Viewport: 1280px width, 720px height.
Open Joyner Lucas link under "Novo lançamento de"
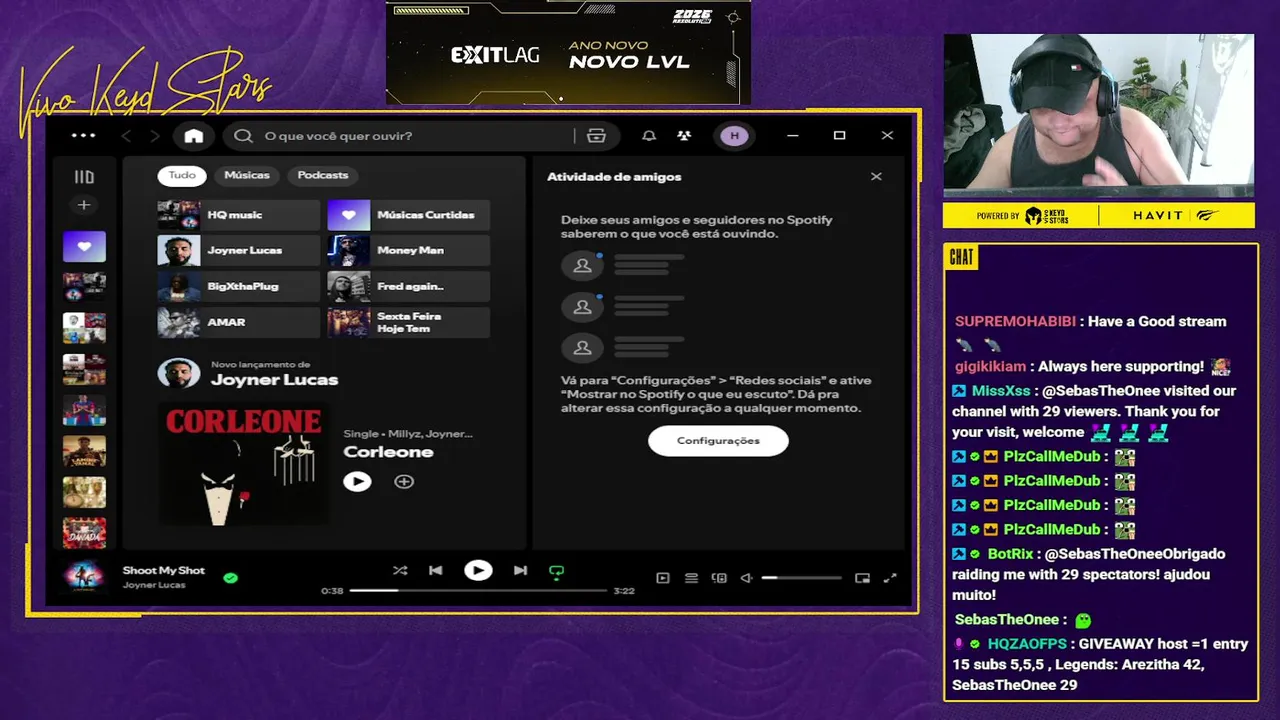274,380
